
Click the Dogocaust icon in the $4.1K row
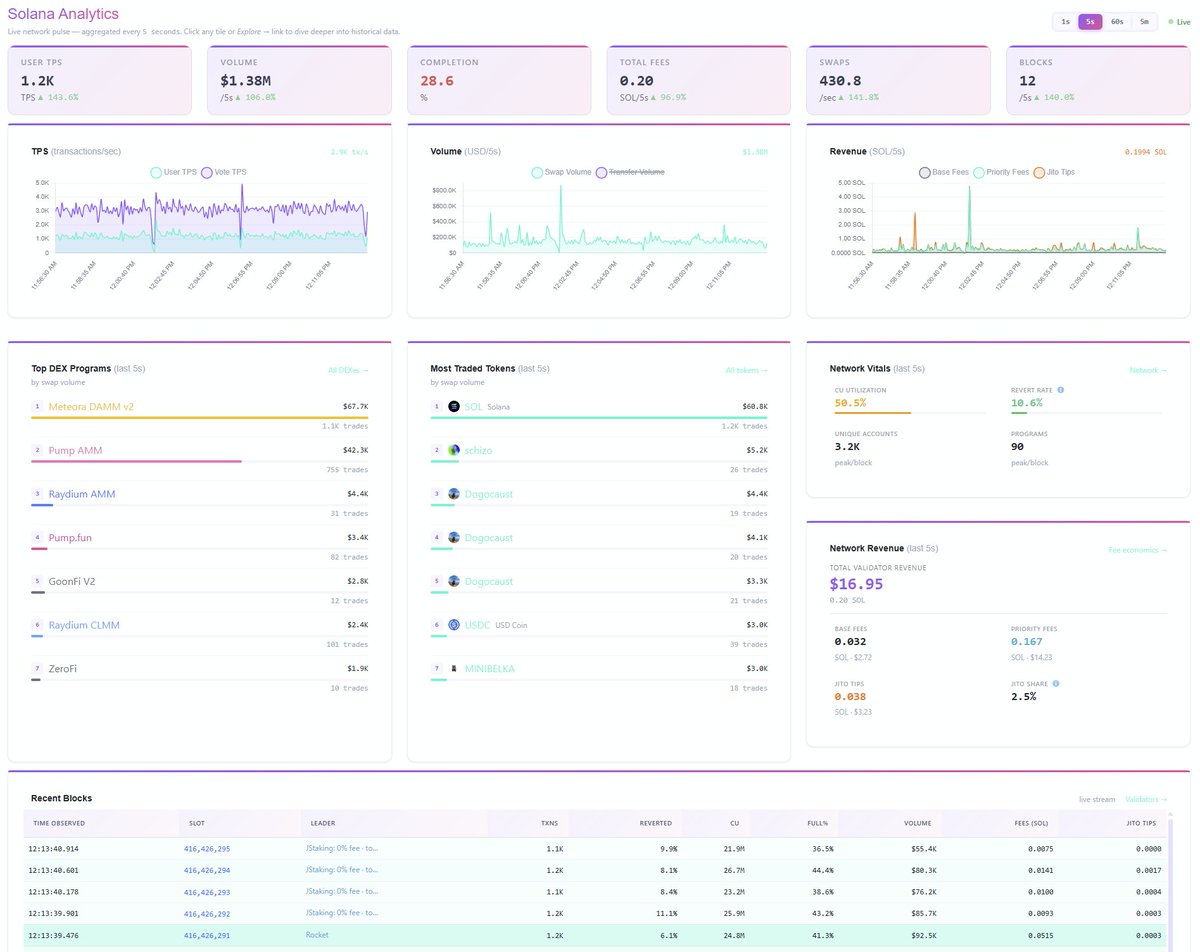[454, 537]
